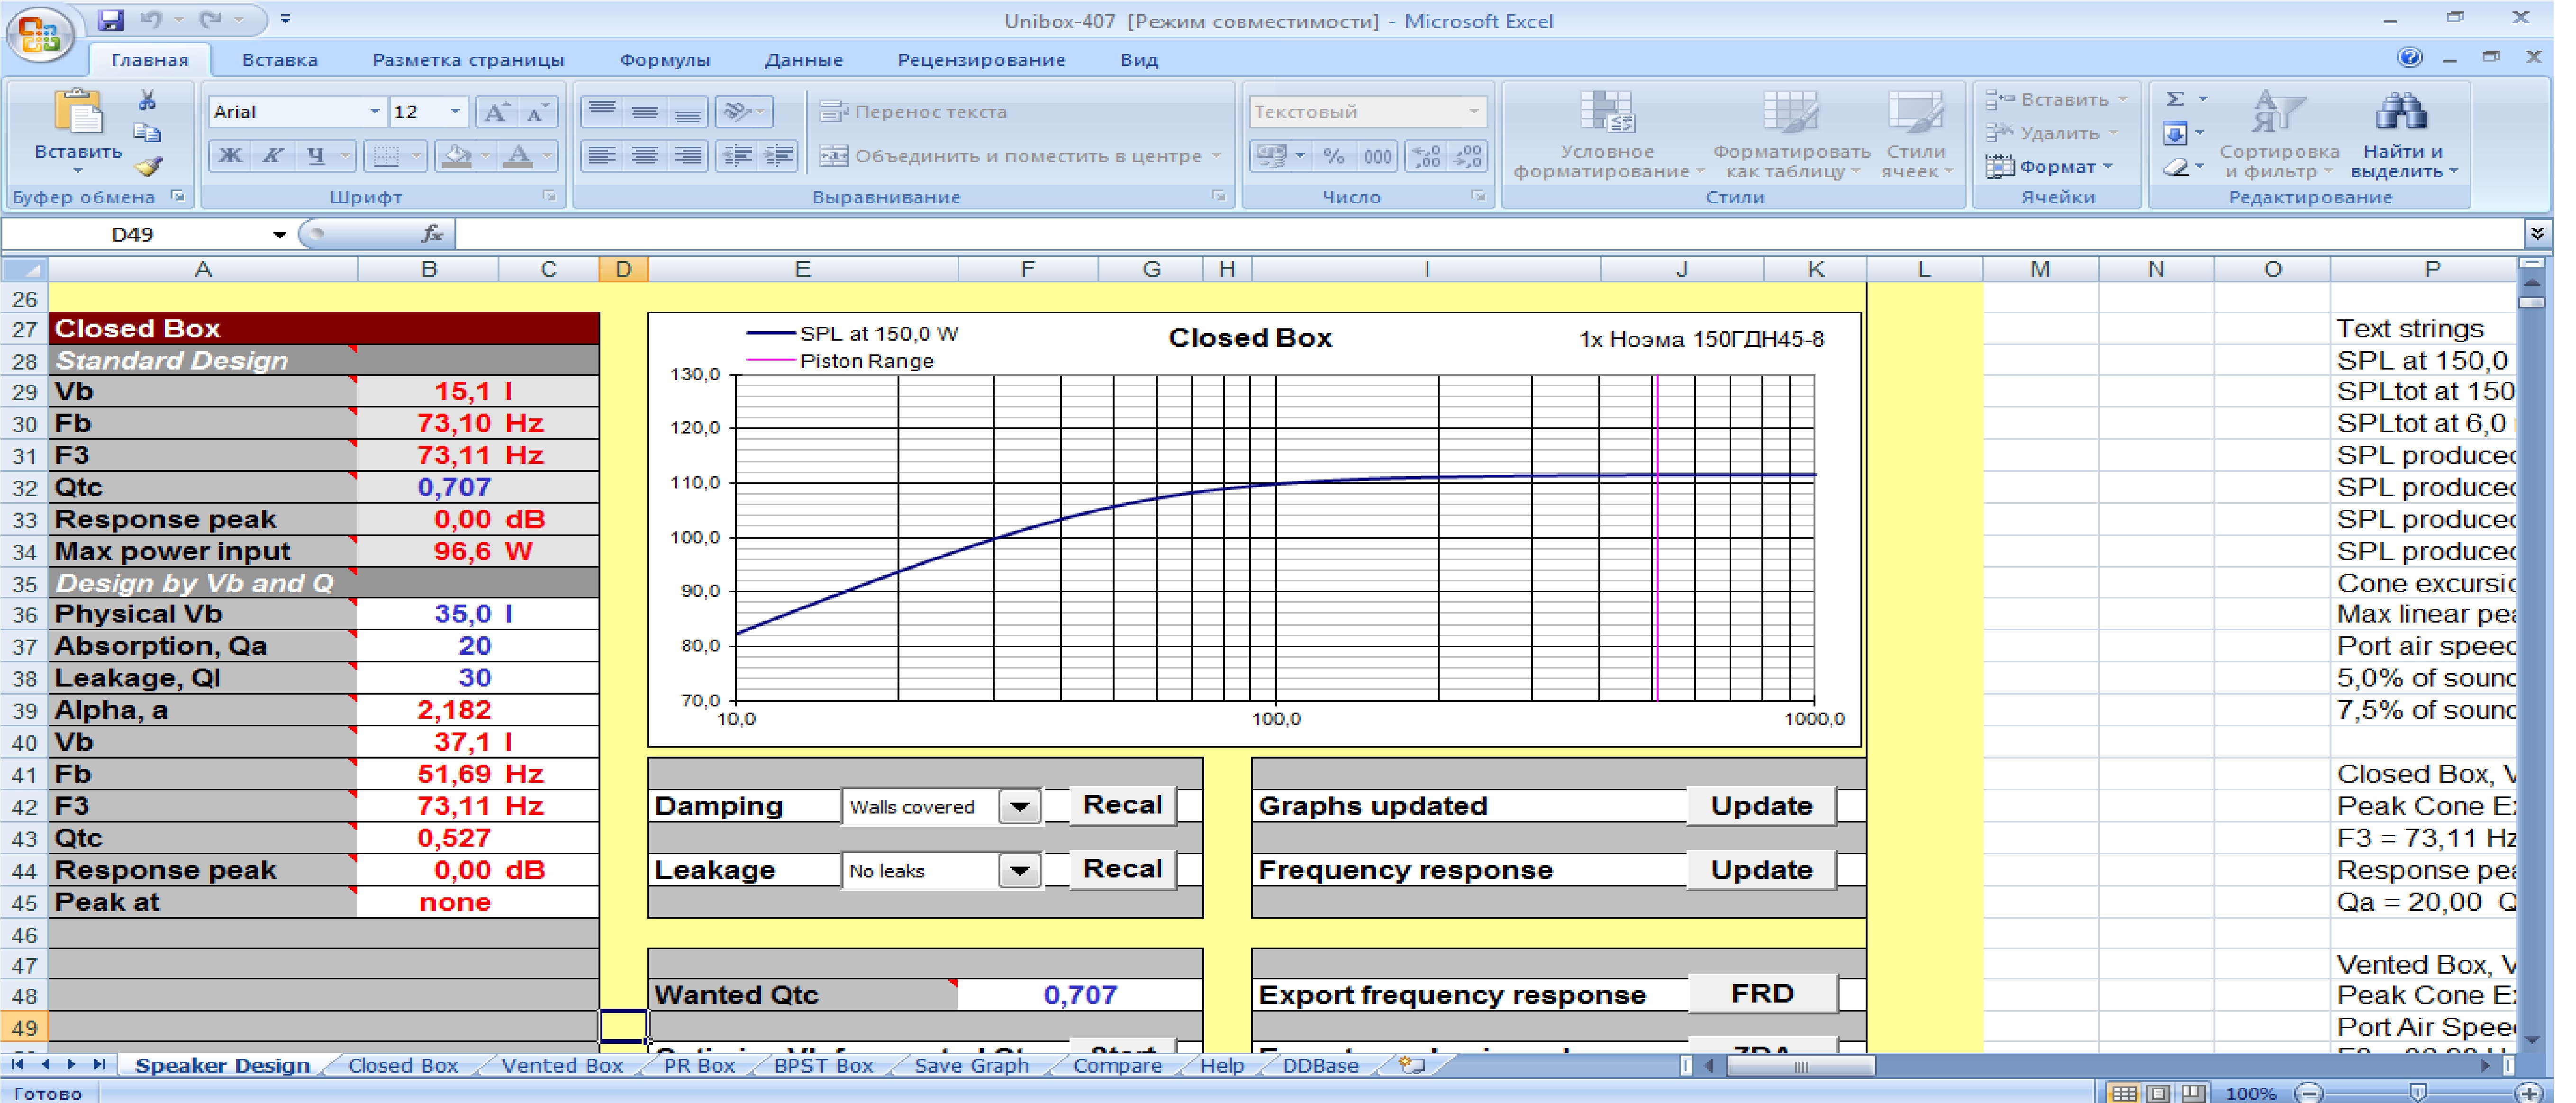Click the Format Painter brush icon
2576x1103 pixels.
(x=149, y=166)
